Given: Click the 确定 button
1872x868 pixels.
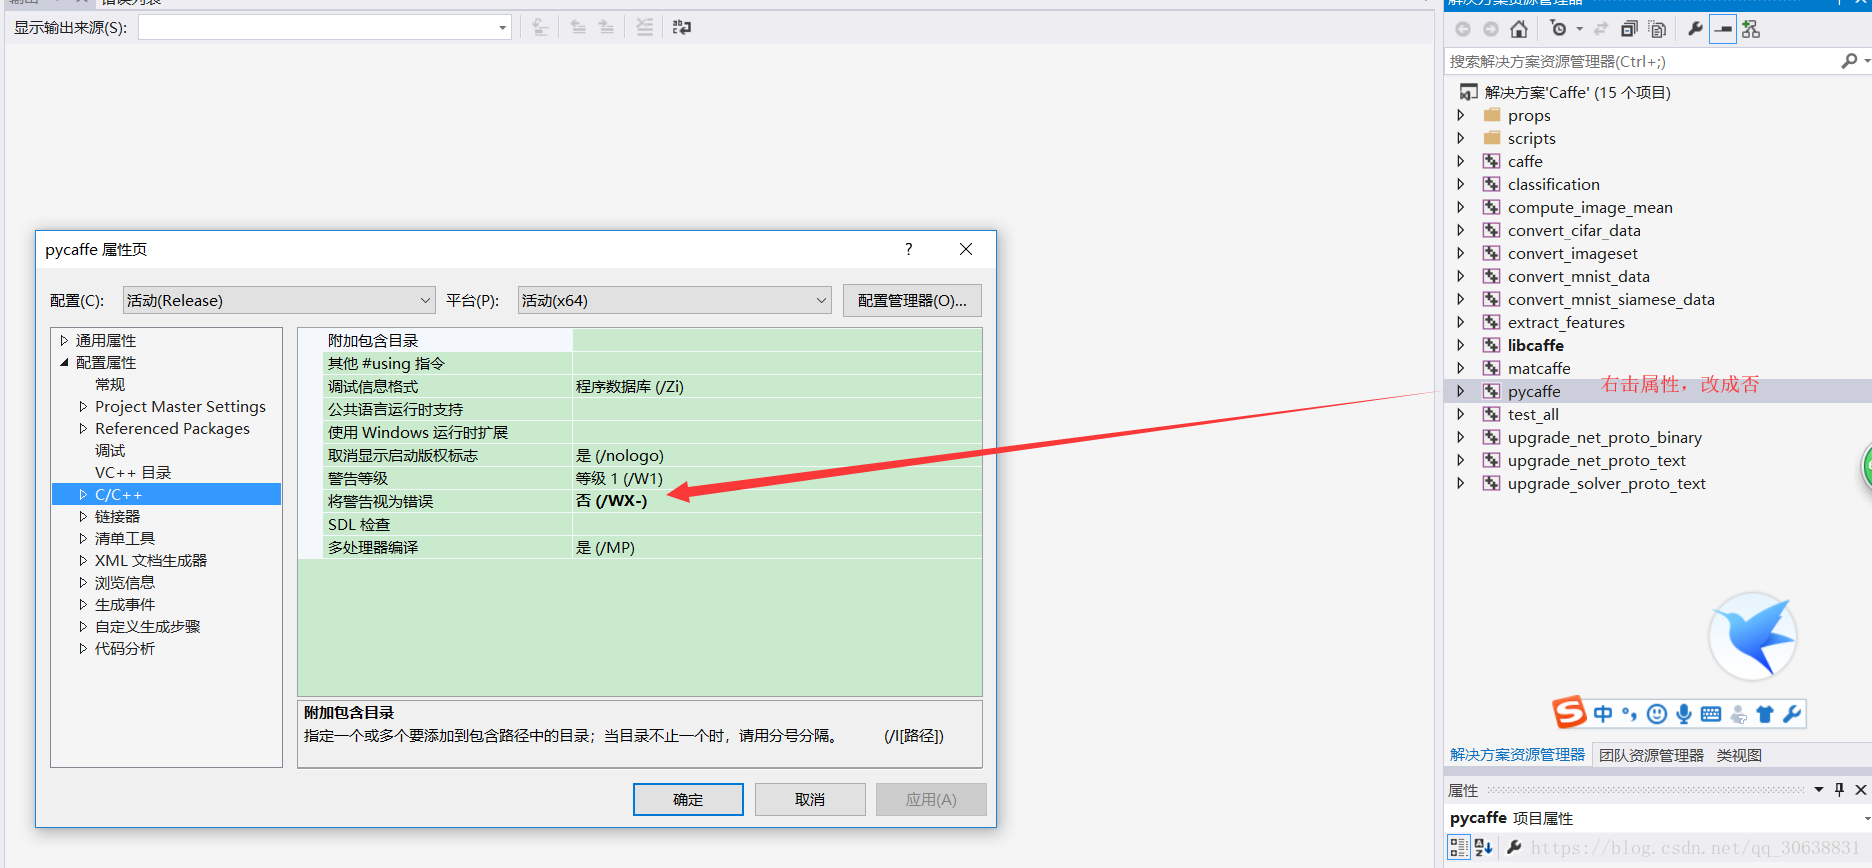Looking at the screenshot, I should coord(688,799).
